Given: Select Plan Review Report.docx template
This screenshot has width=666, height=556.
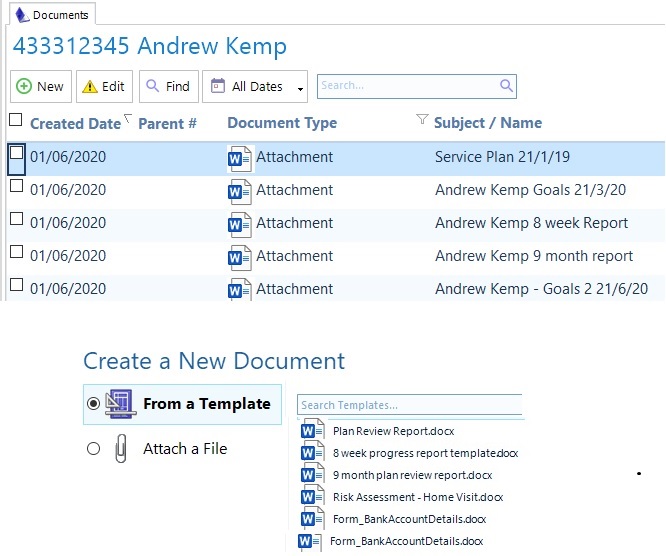Looking at the screenshot, I should (x=393, y=431).
